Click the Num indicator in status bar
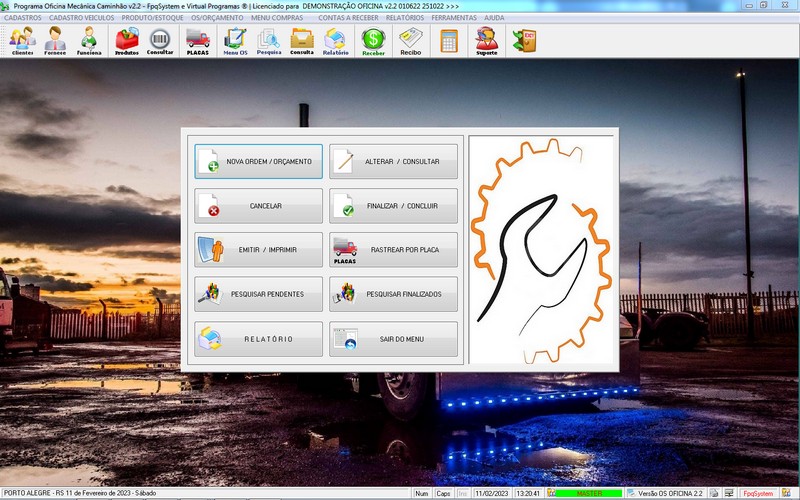Screen dimensions: 800x500 [421, 493]
